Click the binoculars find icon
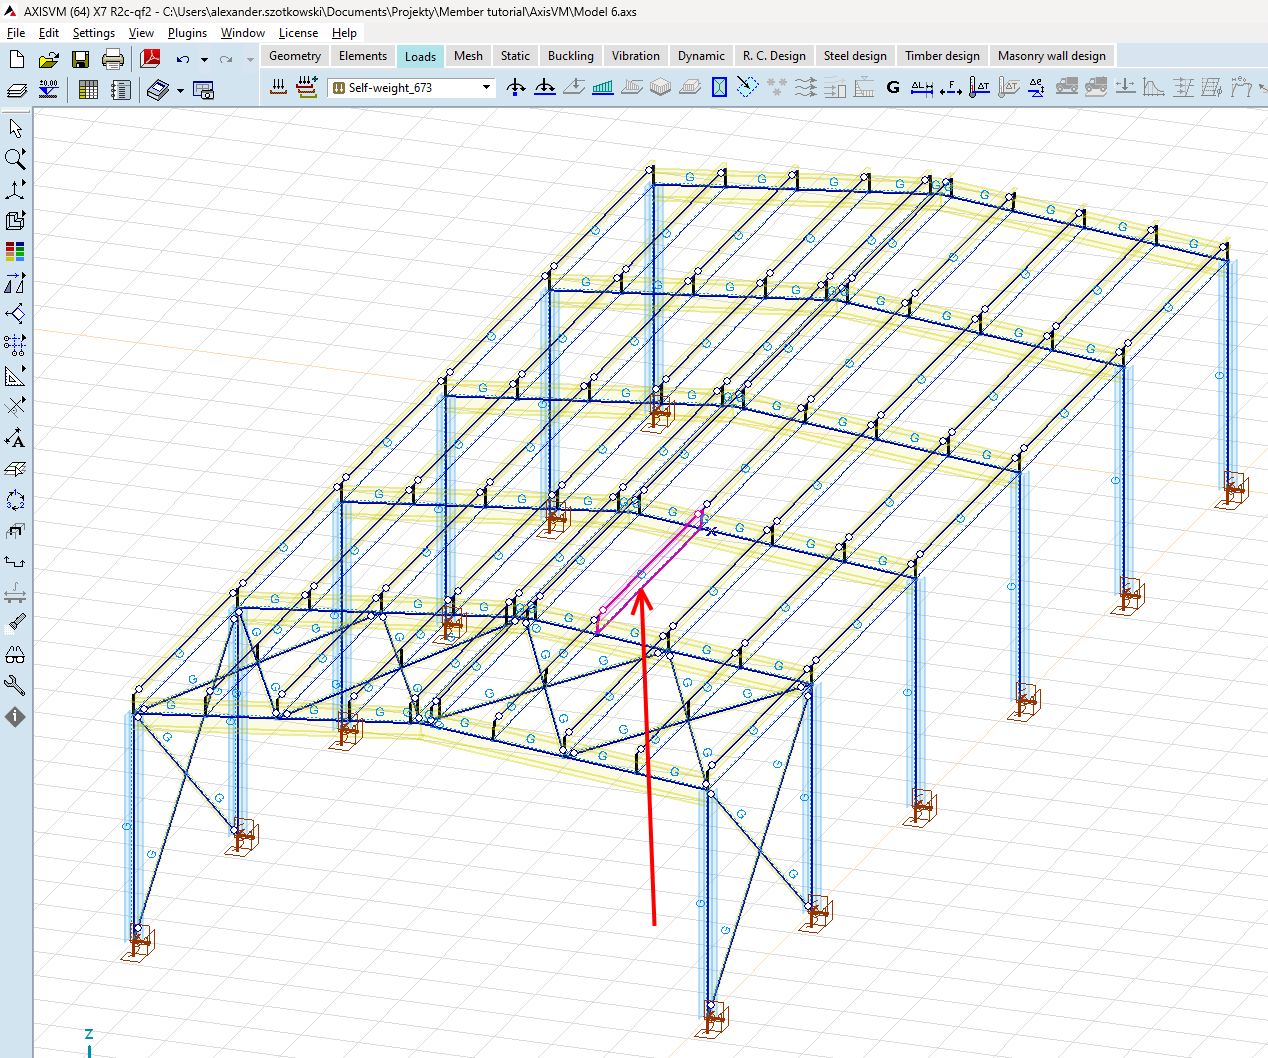The width and height of the screenshot is (1268, 1058). pos(15,655)
